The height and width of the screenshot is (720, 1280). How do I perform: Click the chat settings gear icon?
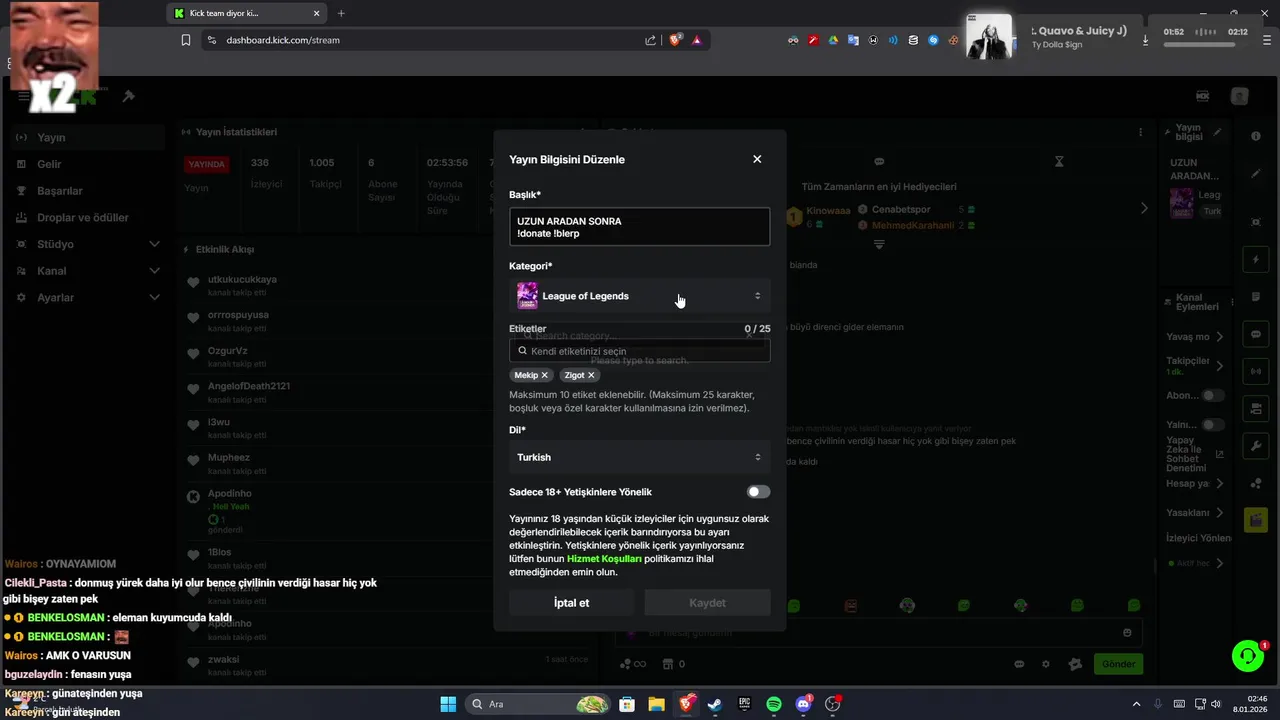1046,664
